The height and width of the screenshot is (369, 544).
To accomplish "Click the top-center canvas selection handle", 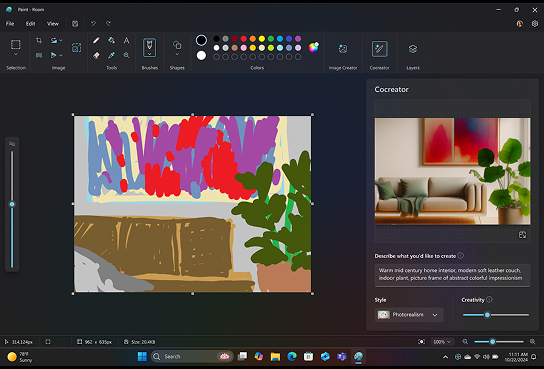I will [193, 114].
